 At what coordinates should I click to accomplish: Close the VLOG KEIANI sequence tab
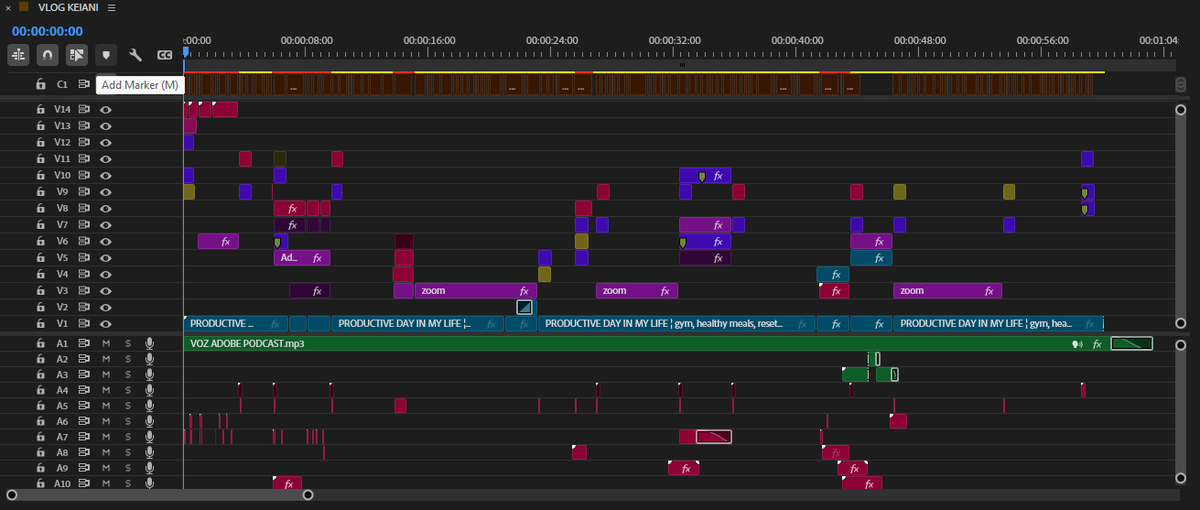coord(8,7)
